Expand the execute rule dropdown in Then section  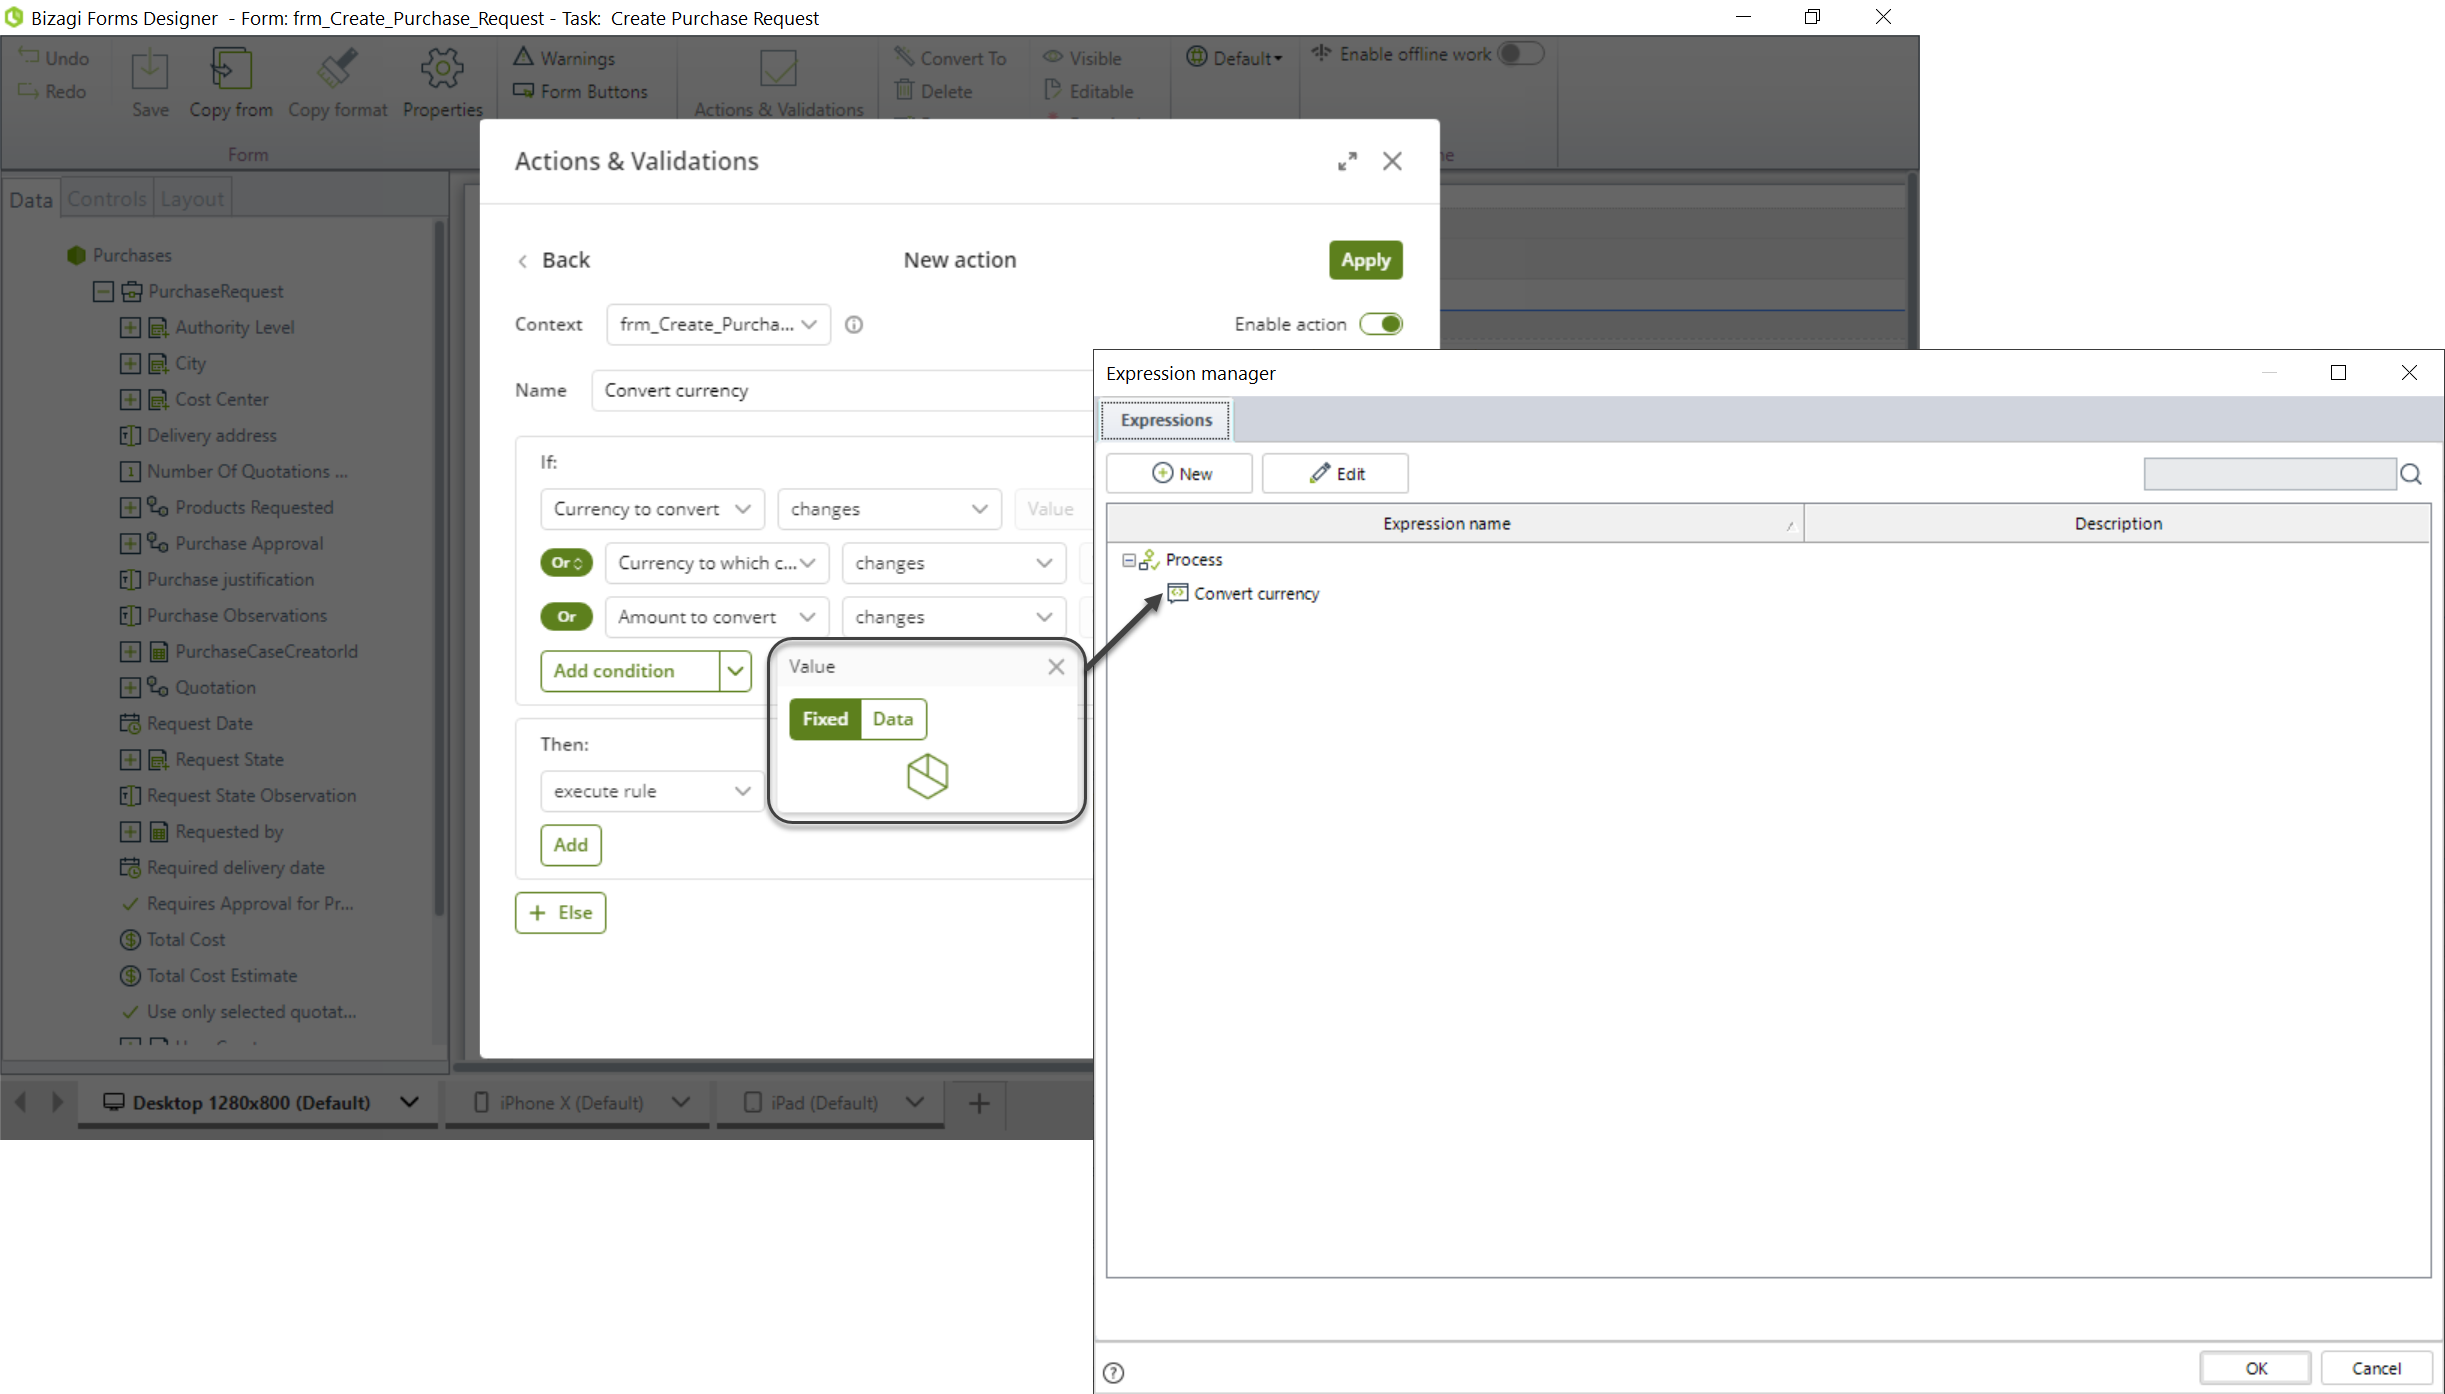[741, 791]
